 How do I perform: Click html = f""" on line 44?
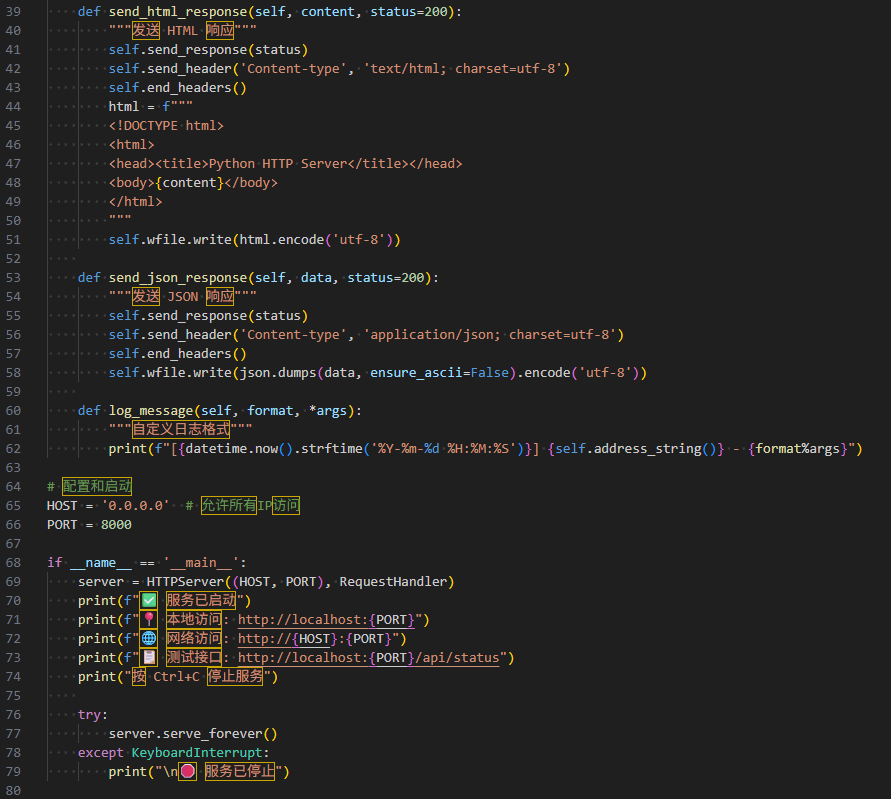(x=151, y=106)
